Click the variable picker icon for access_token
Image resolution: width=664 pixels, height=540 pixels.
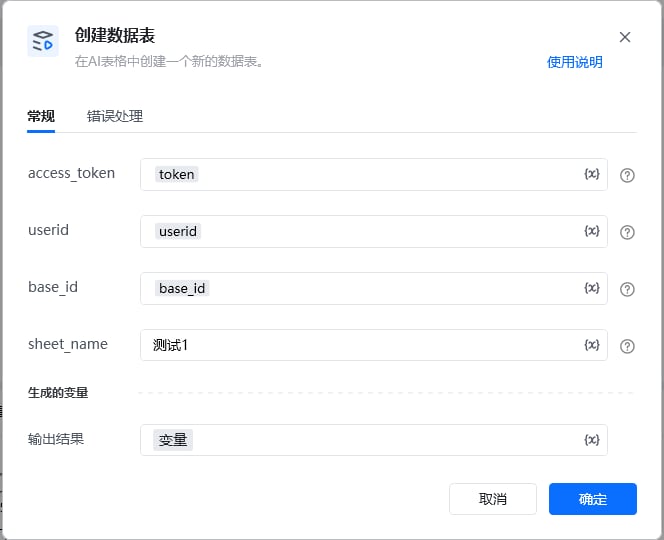click(x=592, y=174)
